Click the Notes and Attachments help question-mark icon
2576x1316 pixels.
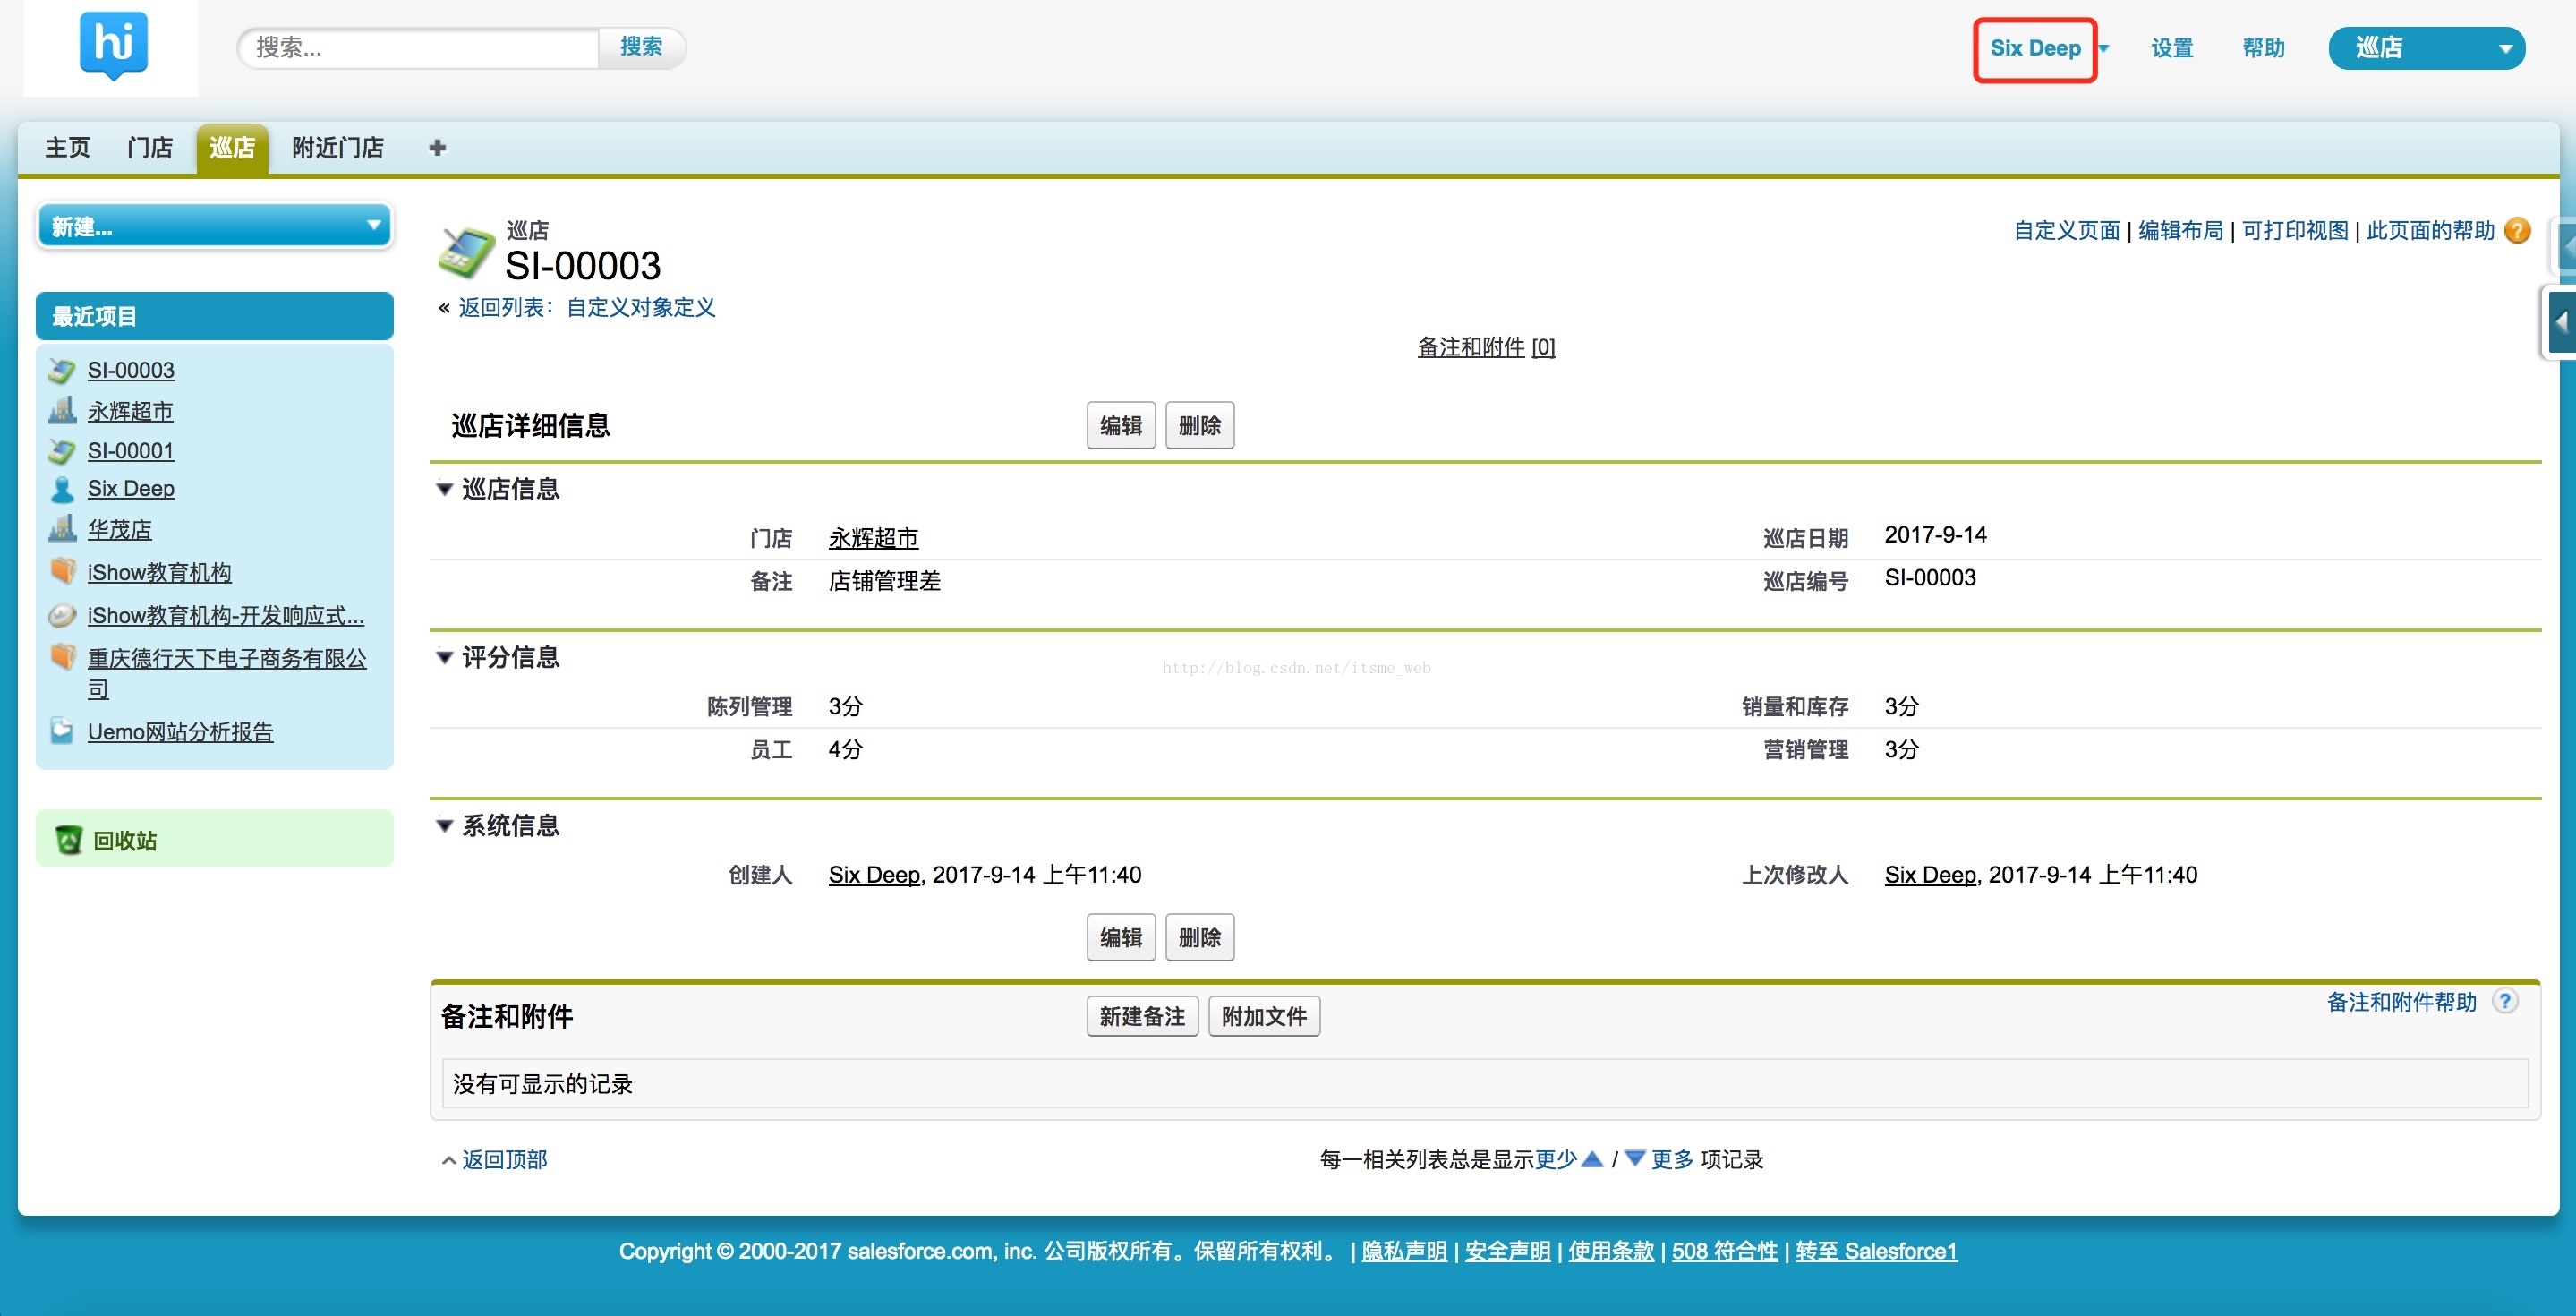2504,1001
